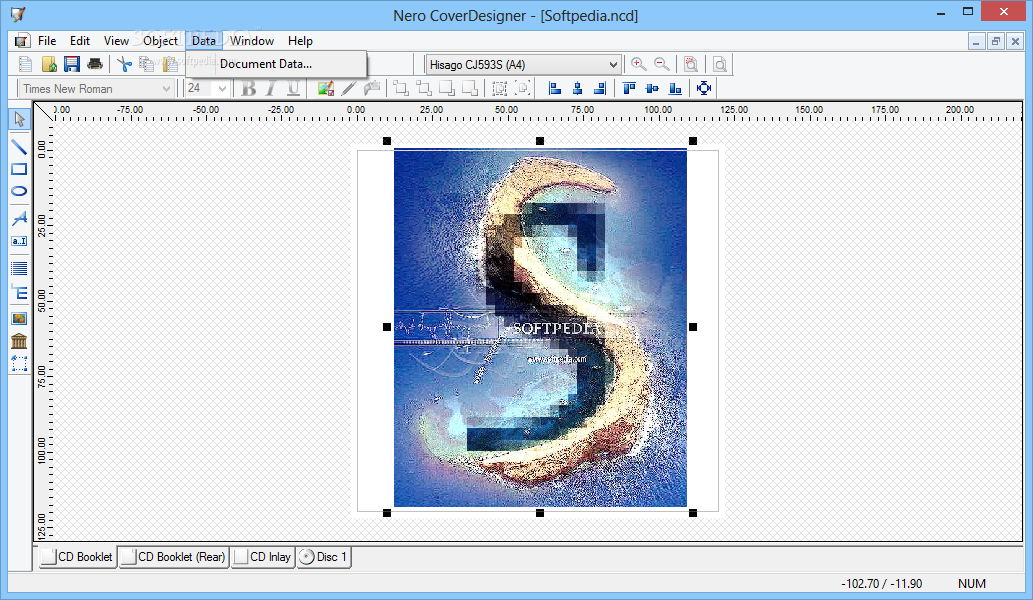This screenshot has height=600, width=1033.
Task: Open the File menu
Action: point(47,41)
